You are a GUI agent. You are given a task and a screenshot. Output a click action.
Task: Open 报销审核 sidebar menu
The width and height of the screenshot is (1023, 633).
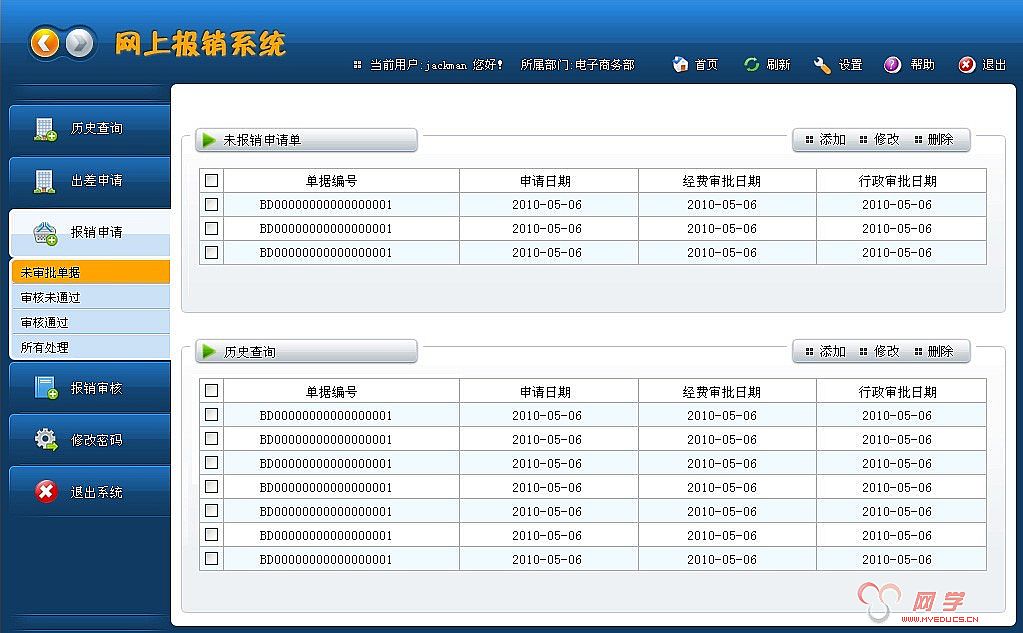[90, 388]
